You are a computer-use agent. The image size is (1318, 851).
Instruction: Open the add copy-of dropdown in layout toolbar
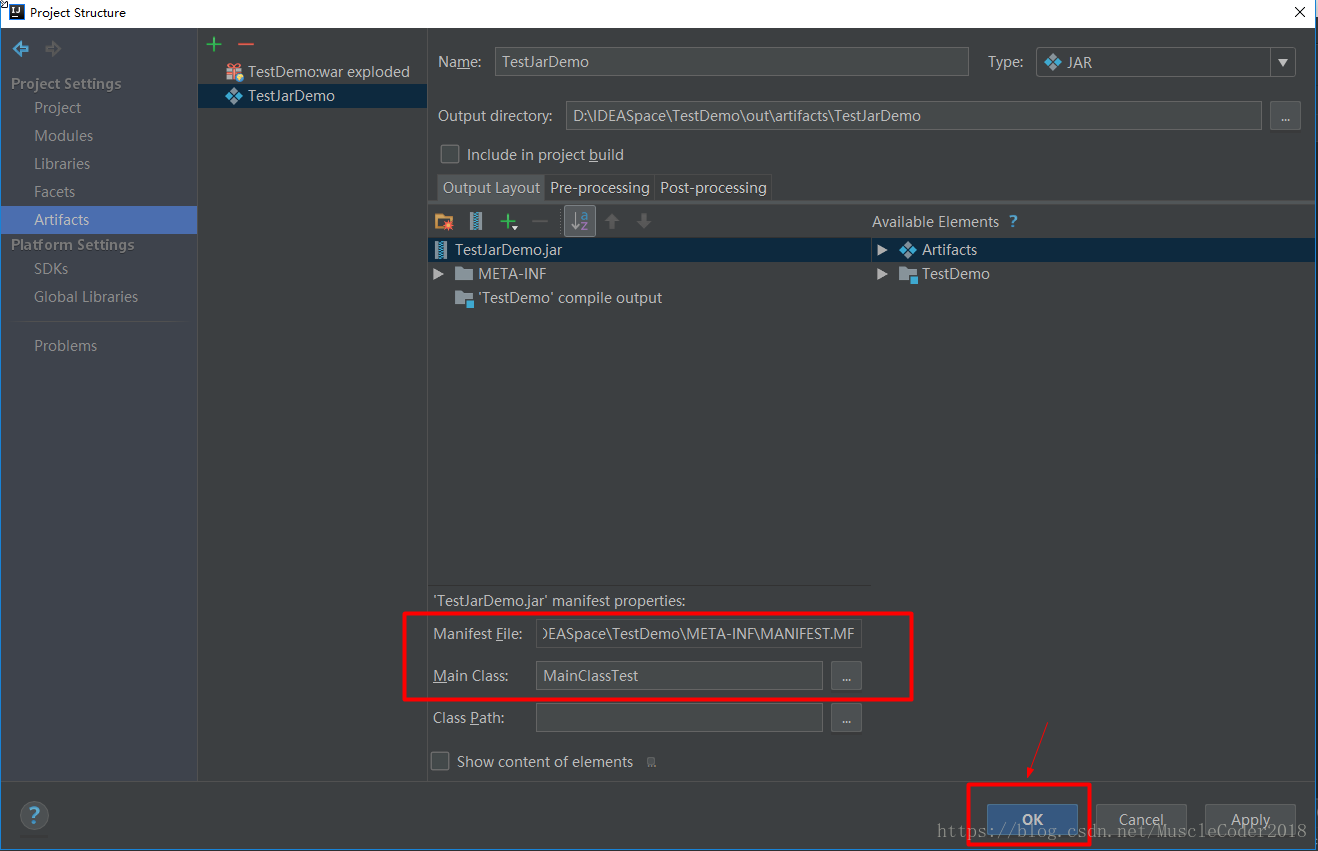509,221
